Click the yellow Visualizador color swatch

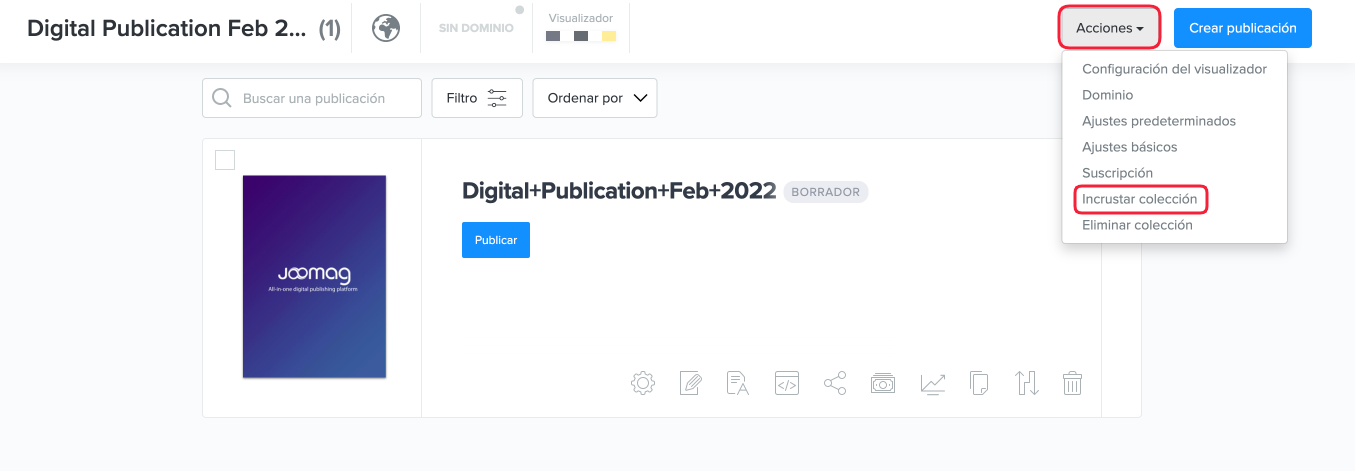[608, 37]
